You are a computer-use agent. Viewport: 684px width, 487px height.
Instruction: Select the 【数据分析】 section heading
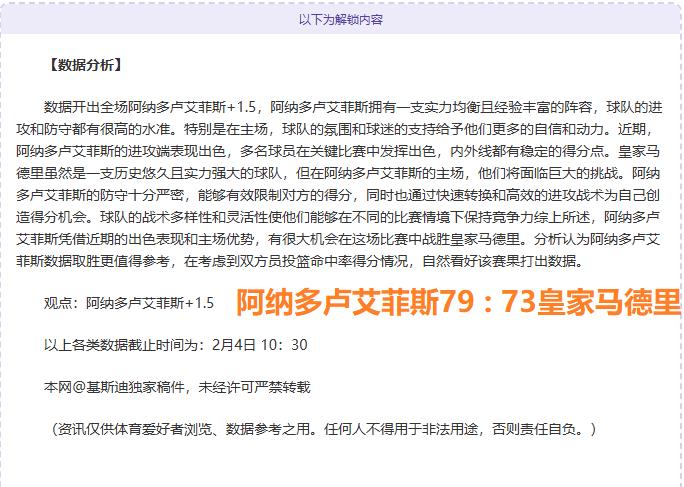point(85,65)
